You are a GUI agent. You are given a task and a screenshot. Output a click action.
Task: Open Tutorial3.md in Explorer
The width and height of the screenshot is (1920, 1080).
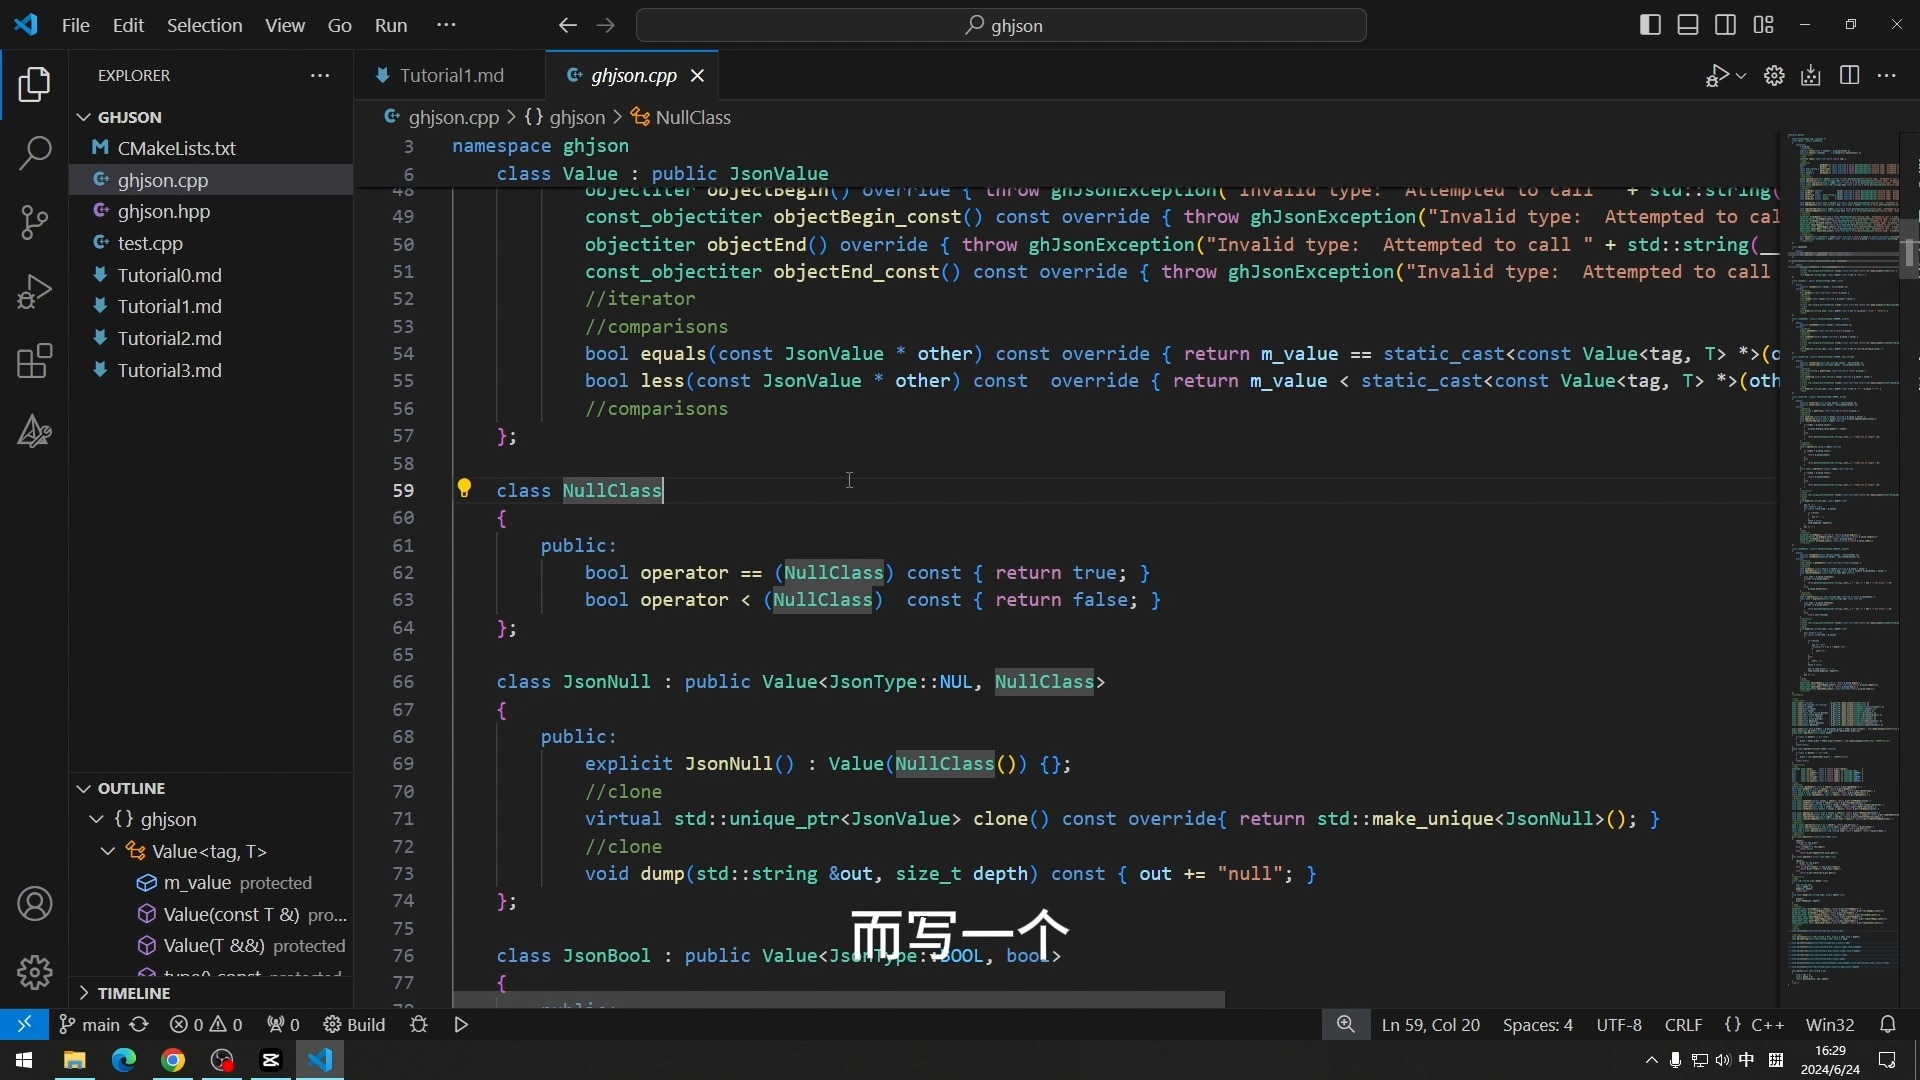211,370
